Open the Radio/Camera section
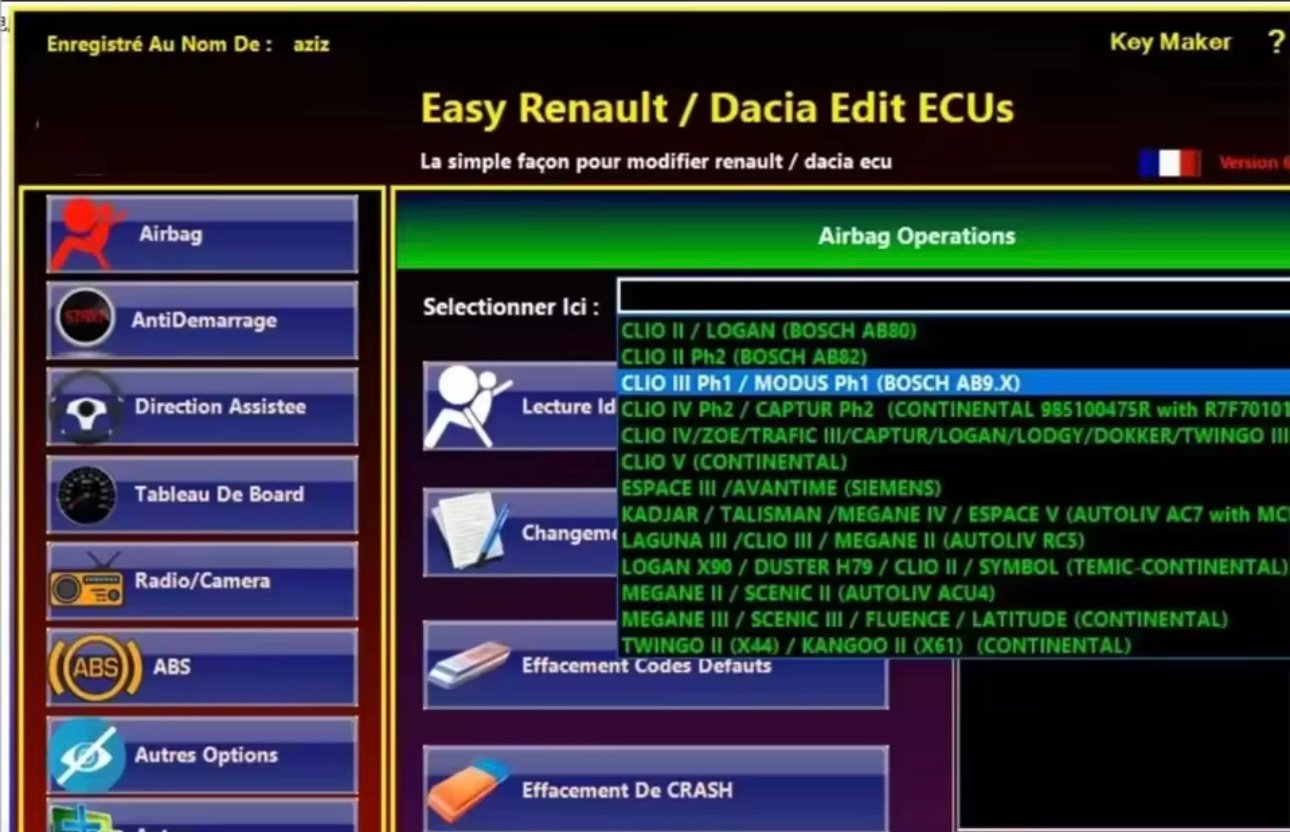This screenshot has width=1290, height=832. pos(202,581)
